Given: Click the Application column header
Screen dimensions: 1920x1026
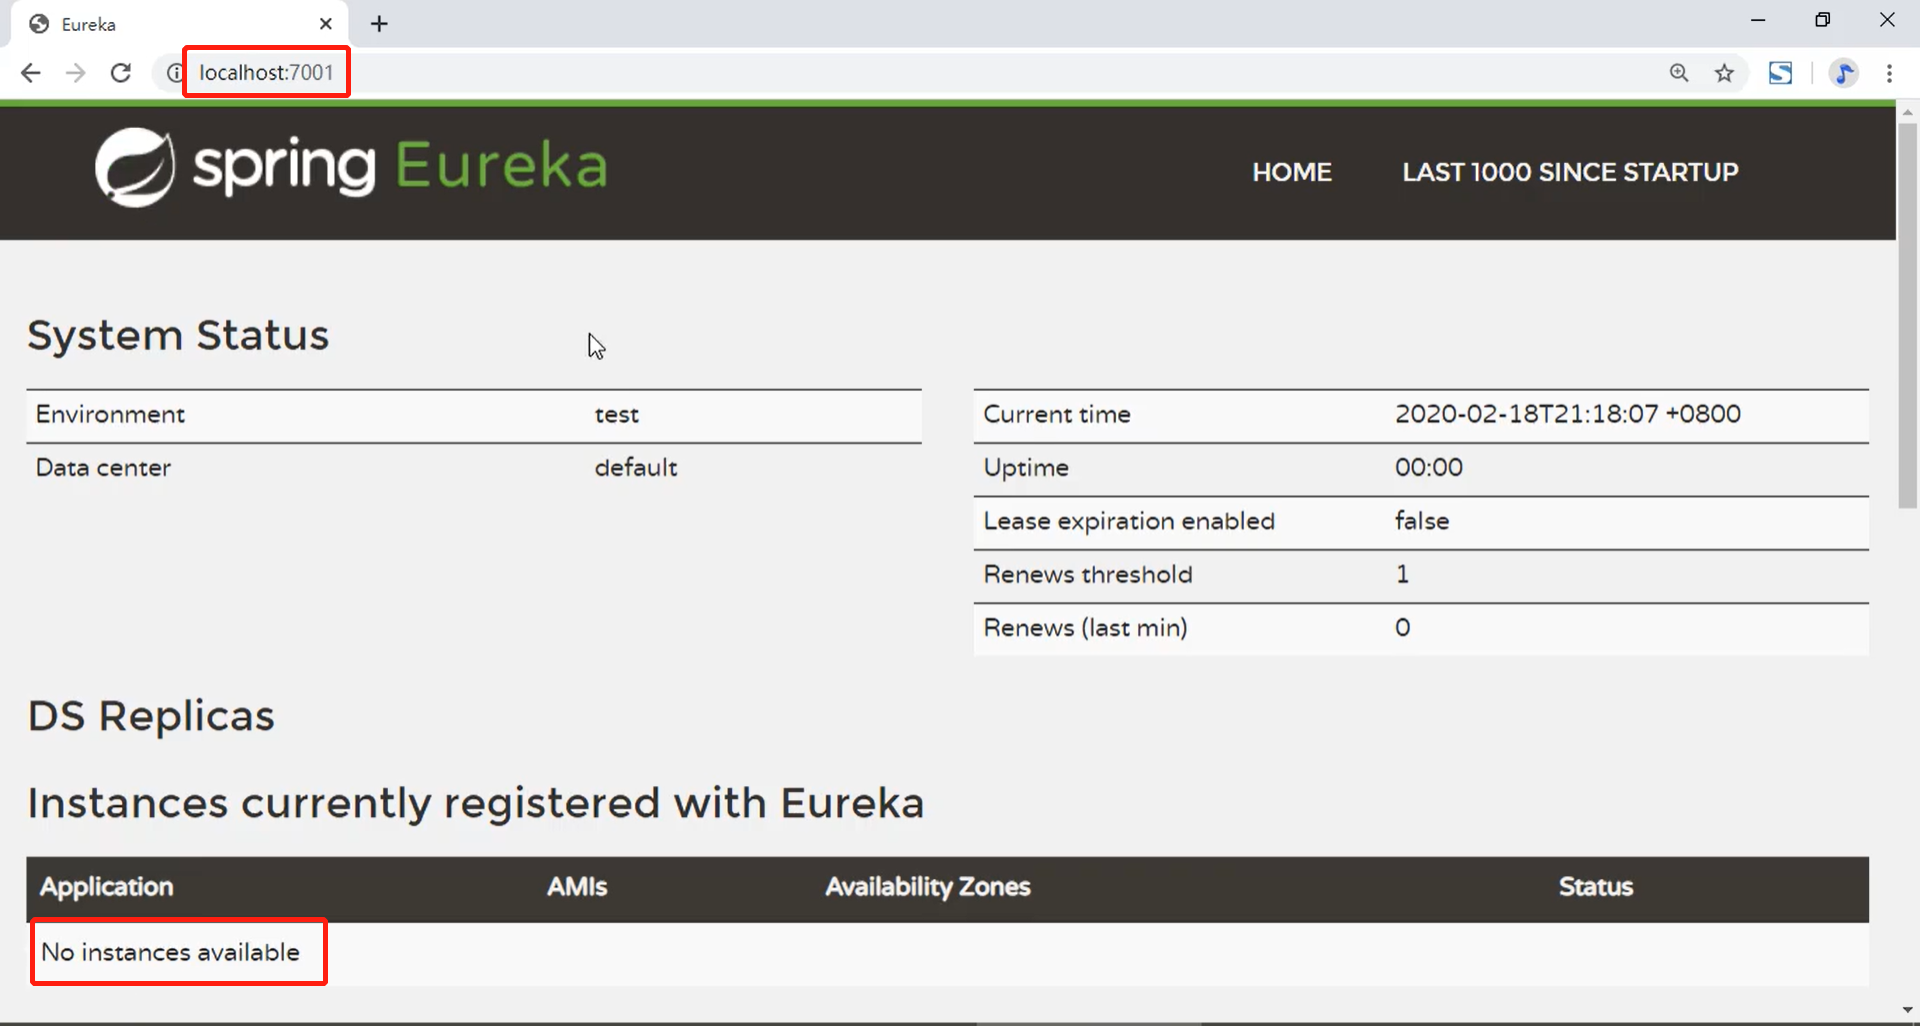Looking at the screenshot, I should pyautogui.click(x=106, y=887).
